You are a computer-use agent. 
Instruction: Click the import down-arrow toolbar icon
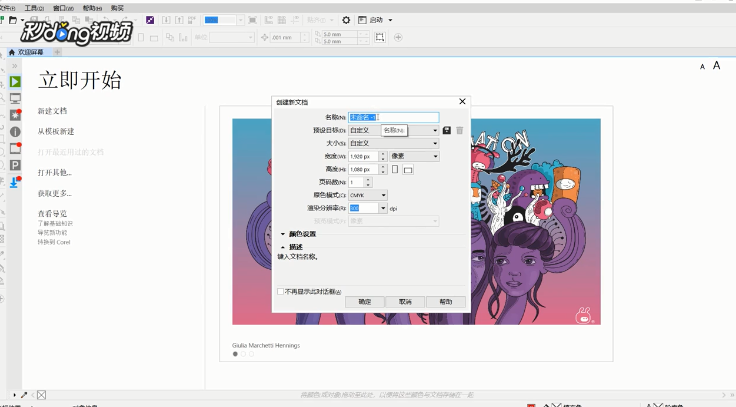[x=166, y=20]
